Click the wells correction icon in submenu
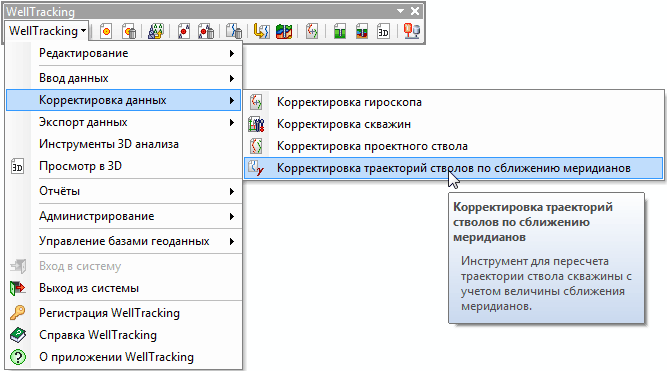This screenshot has height=371, width=667. click(256, 124)
